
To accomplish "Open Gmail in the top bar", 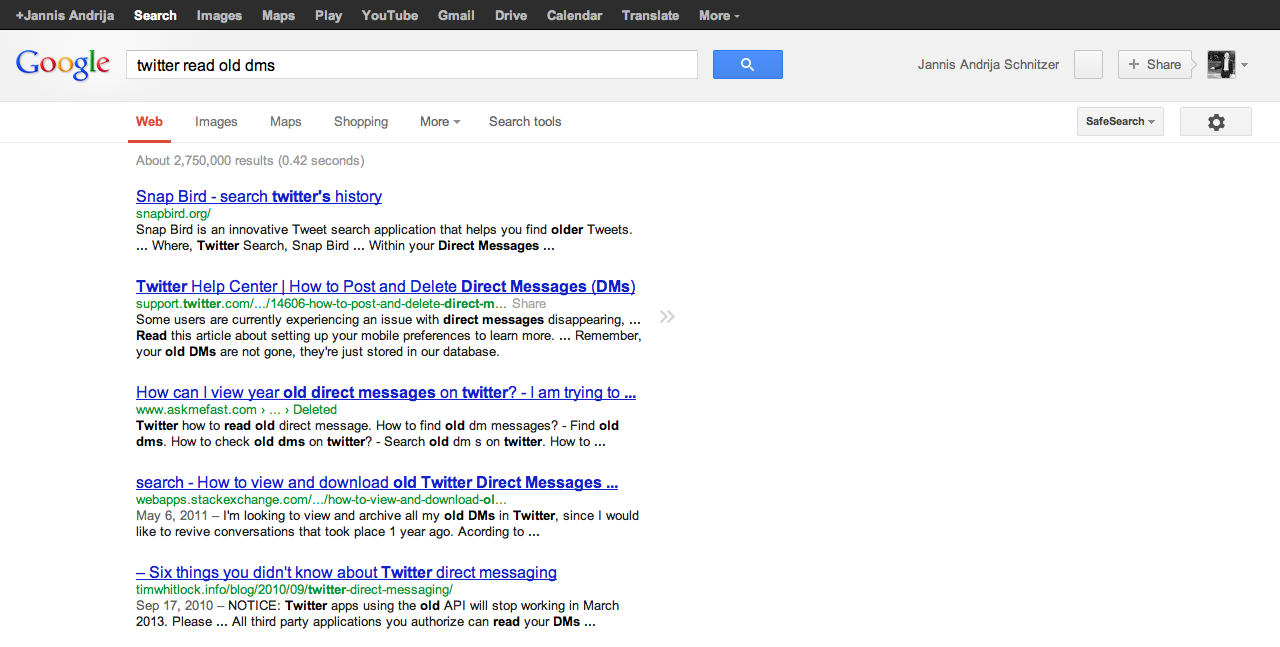I will (456, 15).
